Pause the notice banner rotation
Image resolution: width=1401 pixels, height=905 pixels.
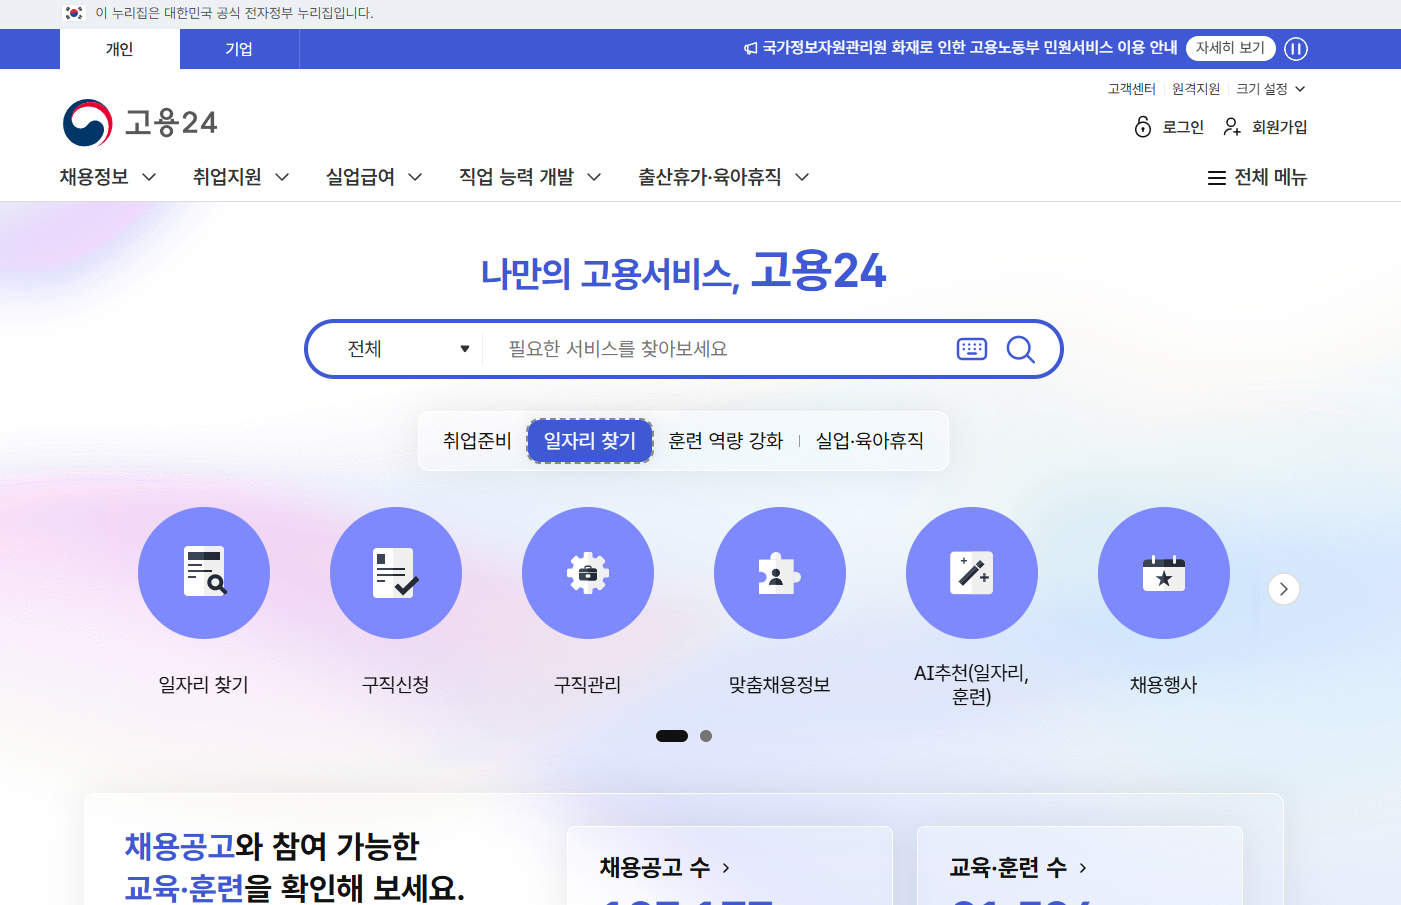1295,48
